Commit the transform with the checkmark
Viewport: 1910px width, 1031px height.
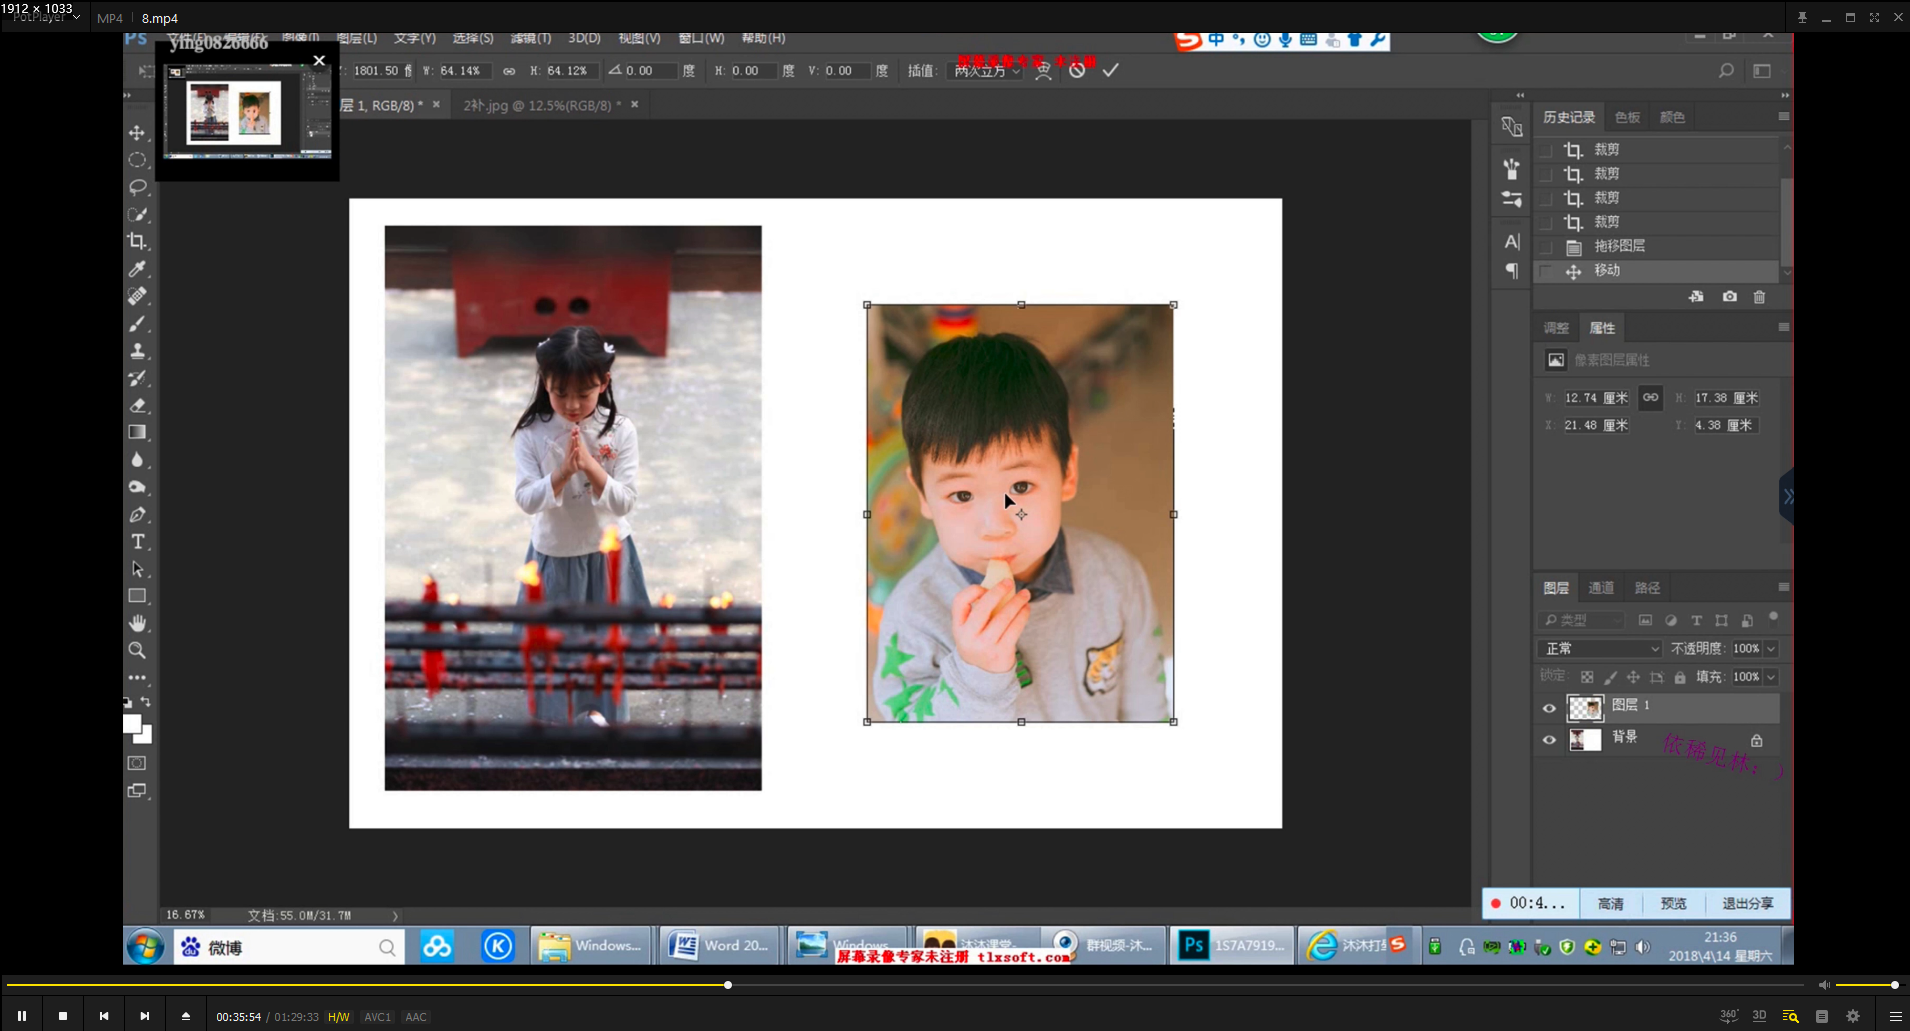[1110, 70]
